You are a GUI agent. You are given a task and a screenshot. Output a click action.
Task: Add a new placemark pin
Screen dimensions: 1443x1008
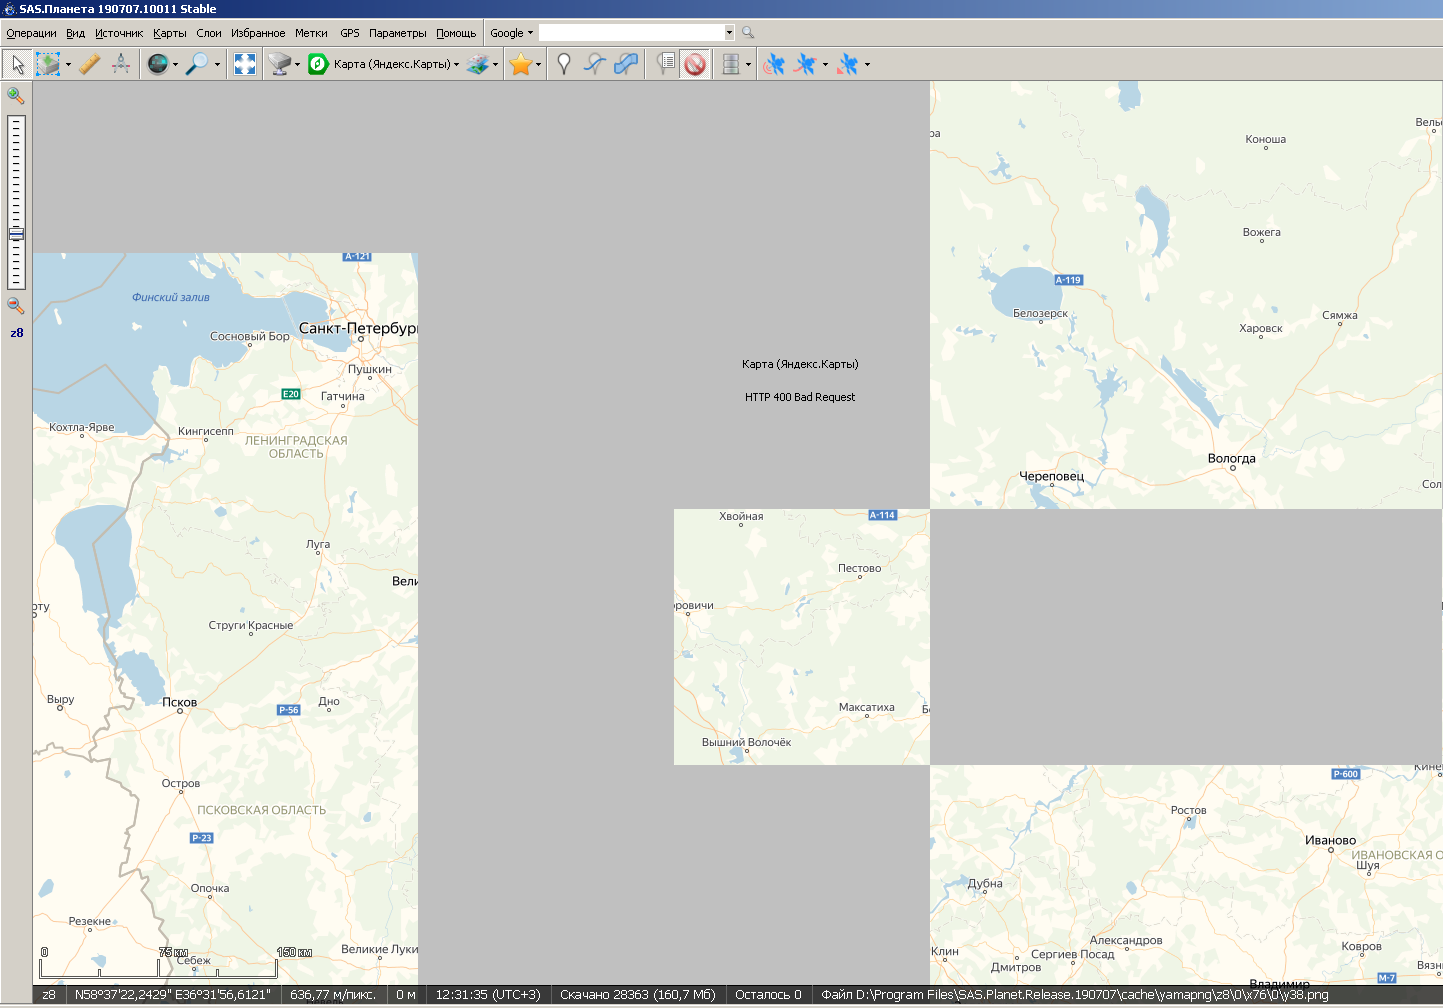click(x=564, y=64)
